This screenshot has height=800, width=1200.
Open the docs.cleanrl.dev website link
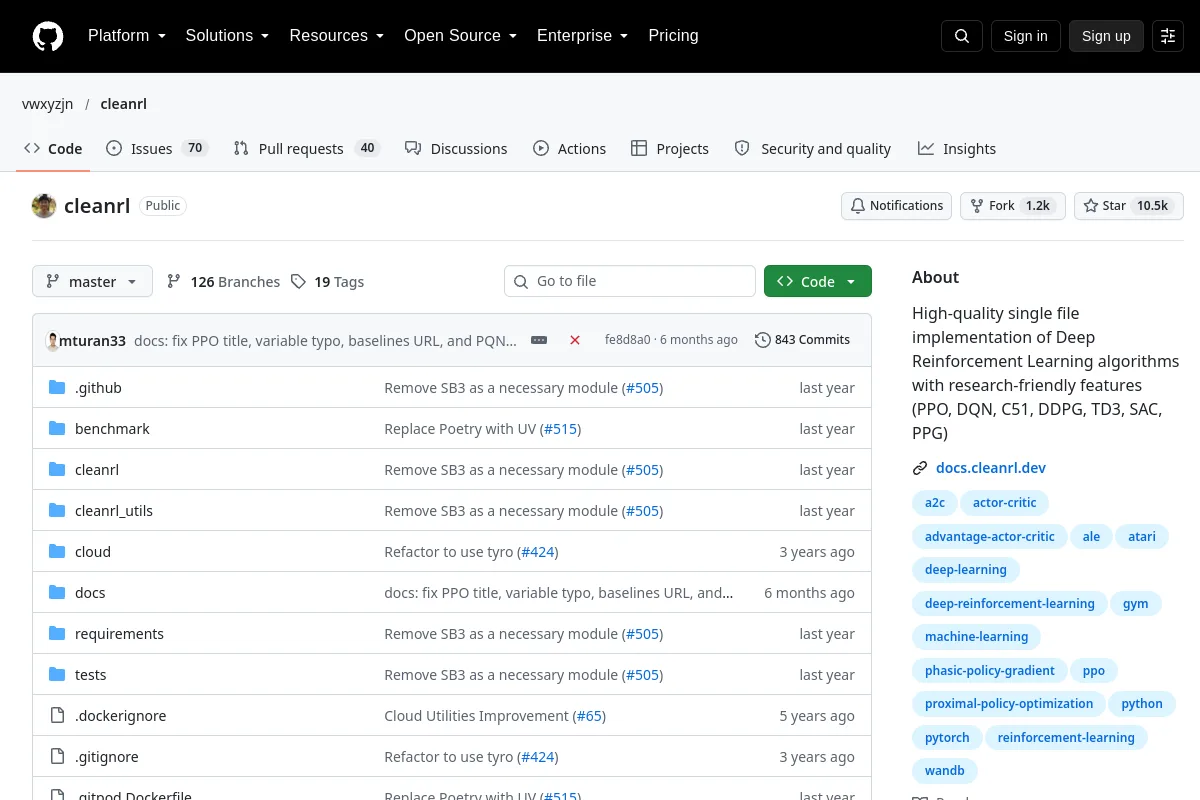pos(991,468)
